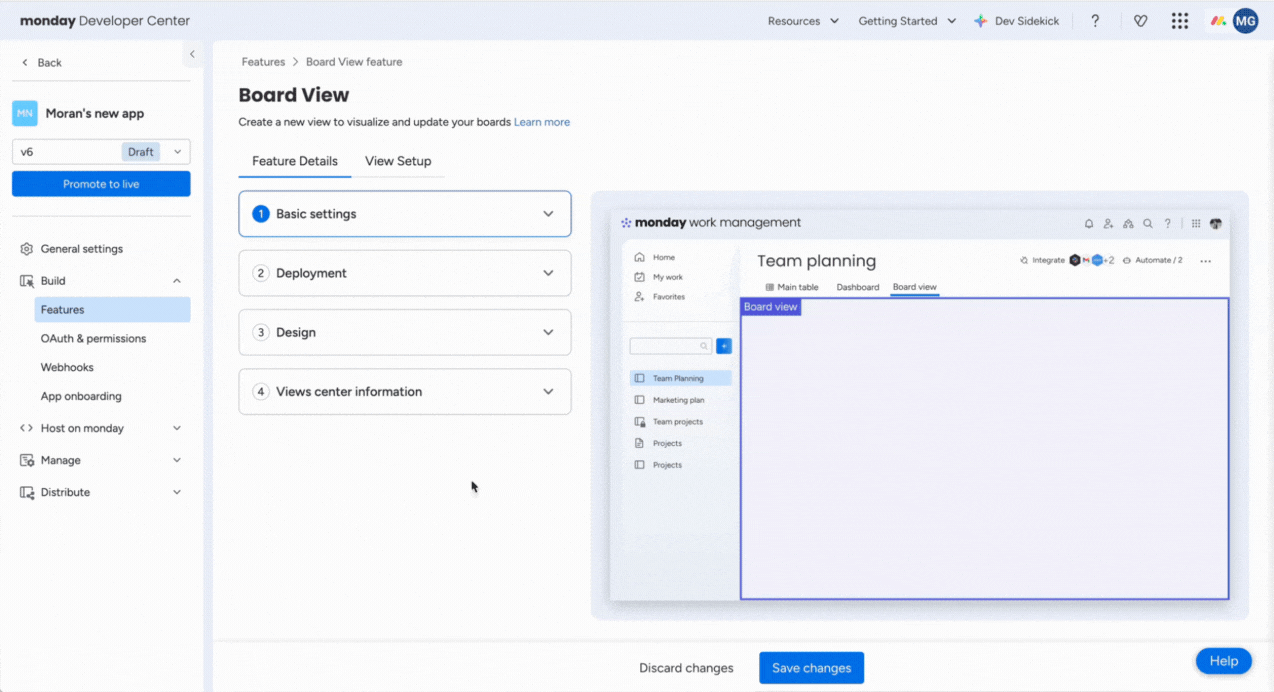Open the Learn more link
Image resolution: width=1274 pixels, height=692 pixels.
pyautogui.click(x=541, y=122)
